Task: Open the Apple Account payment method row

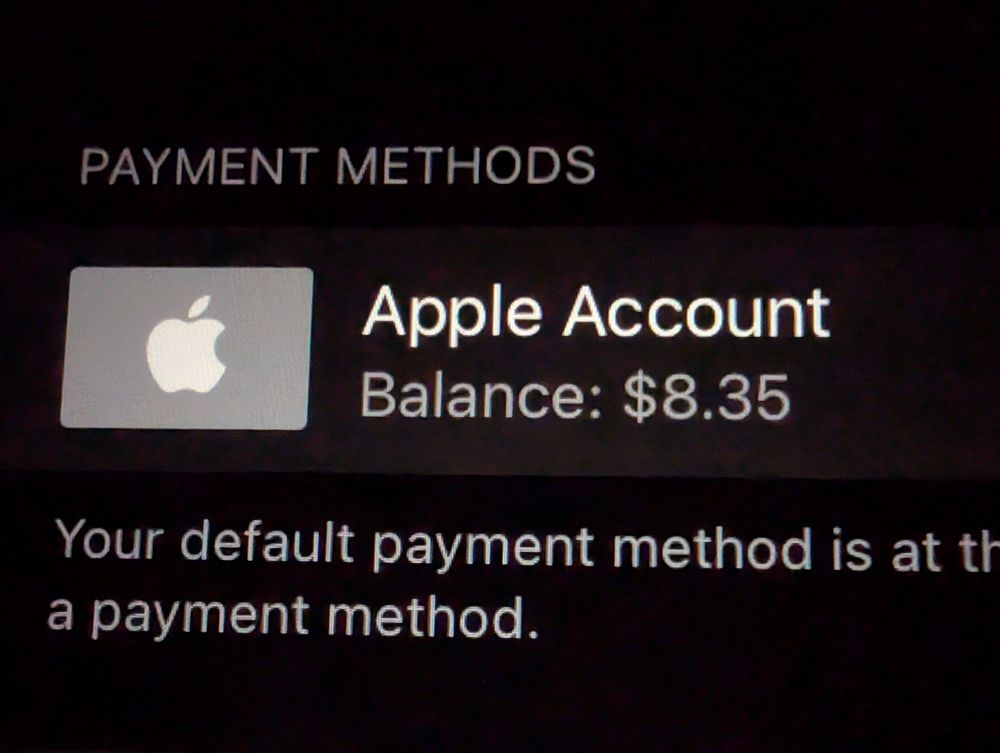Action: coord(500,349)
